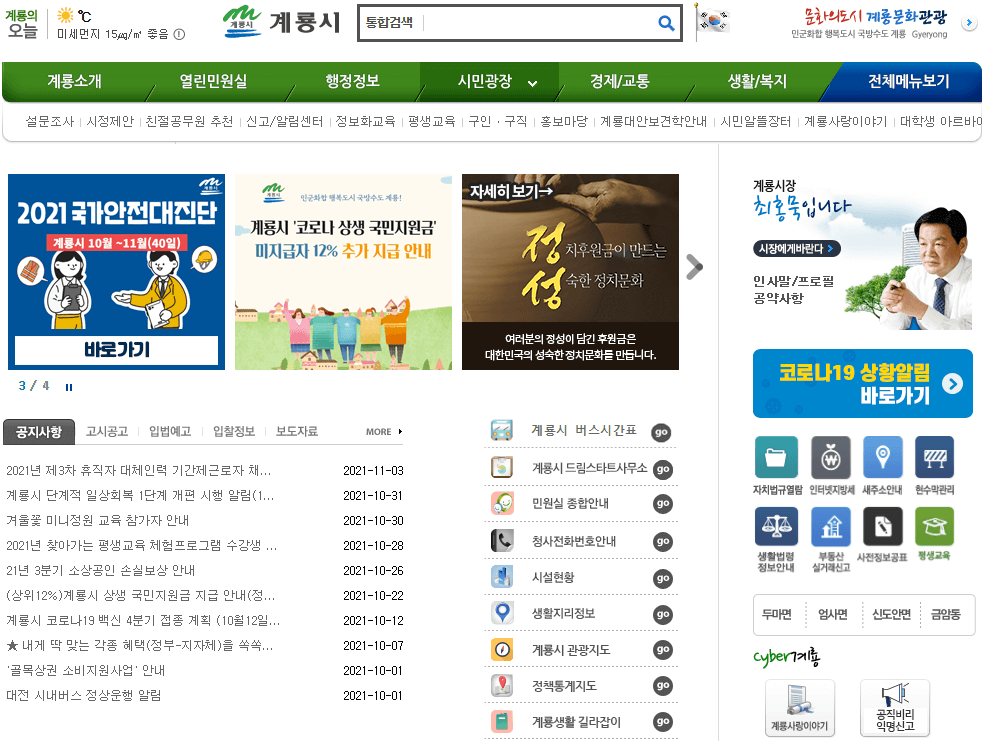Open 전체메뉴보기 full menu
This screenshot has width=984, height=741.
[908, 81]
